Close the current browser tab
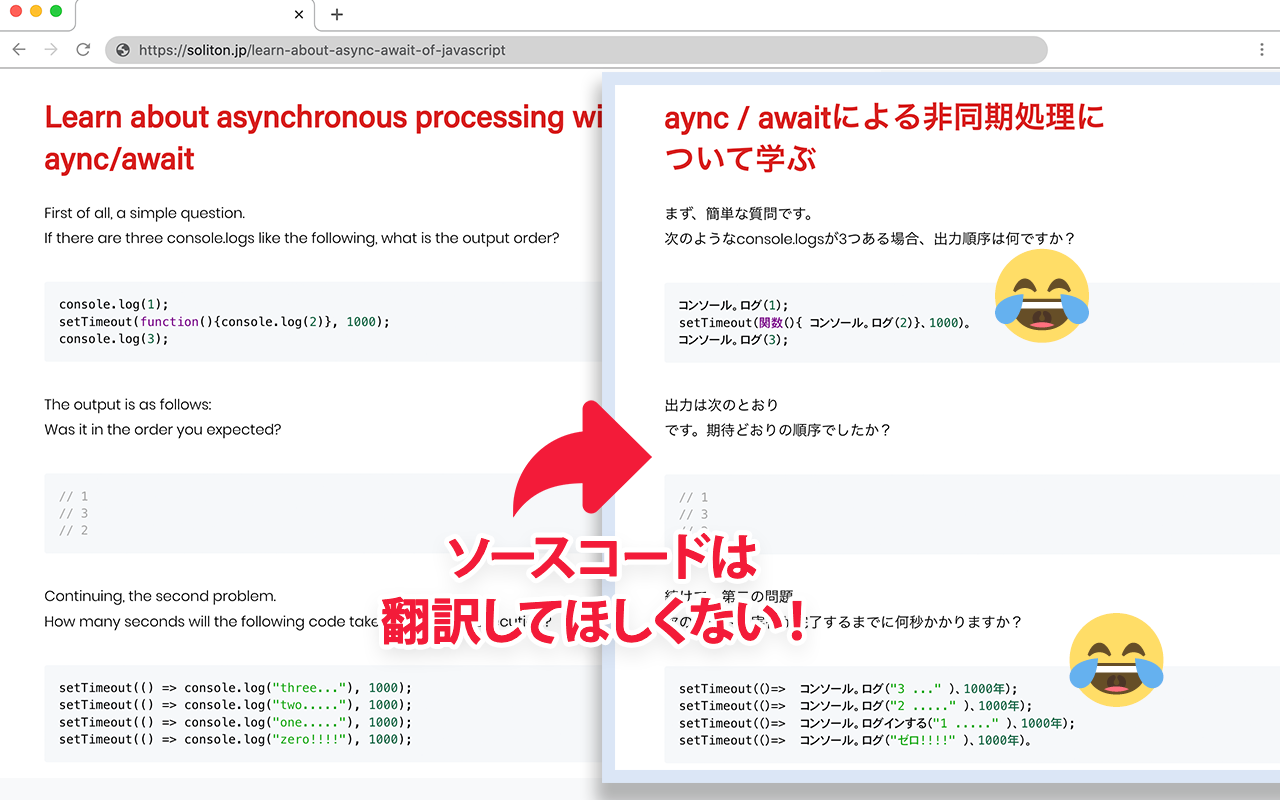1280x800 pixels. (299, 15)
